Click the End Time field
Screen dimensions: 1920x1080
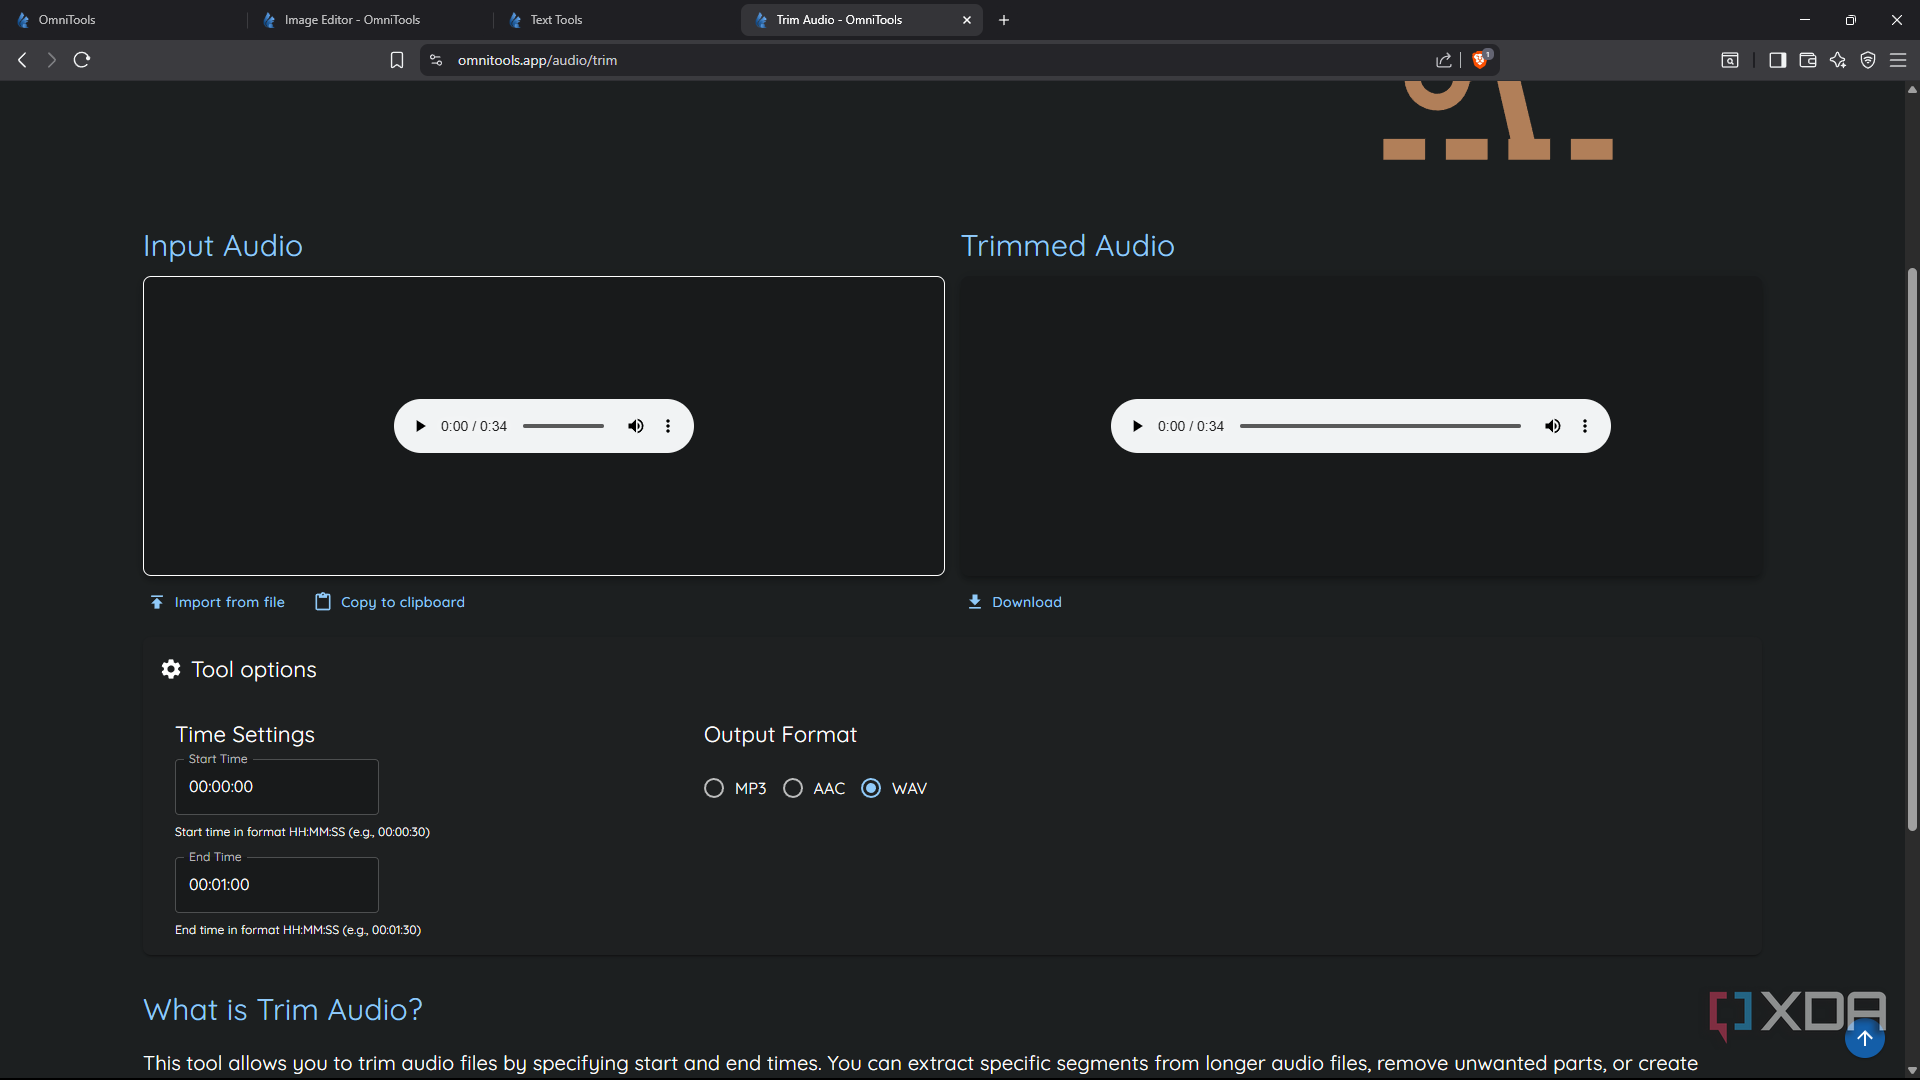pyautogui.click(x=277, y=885)
